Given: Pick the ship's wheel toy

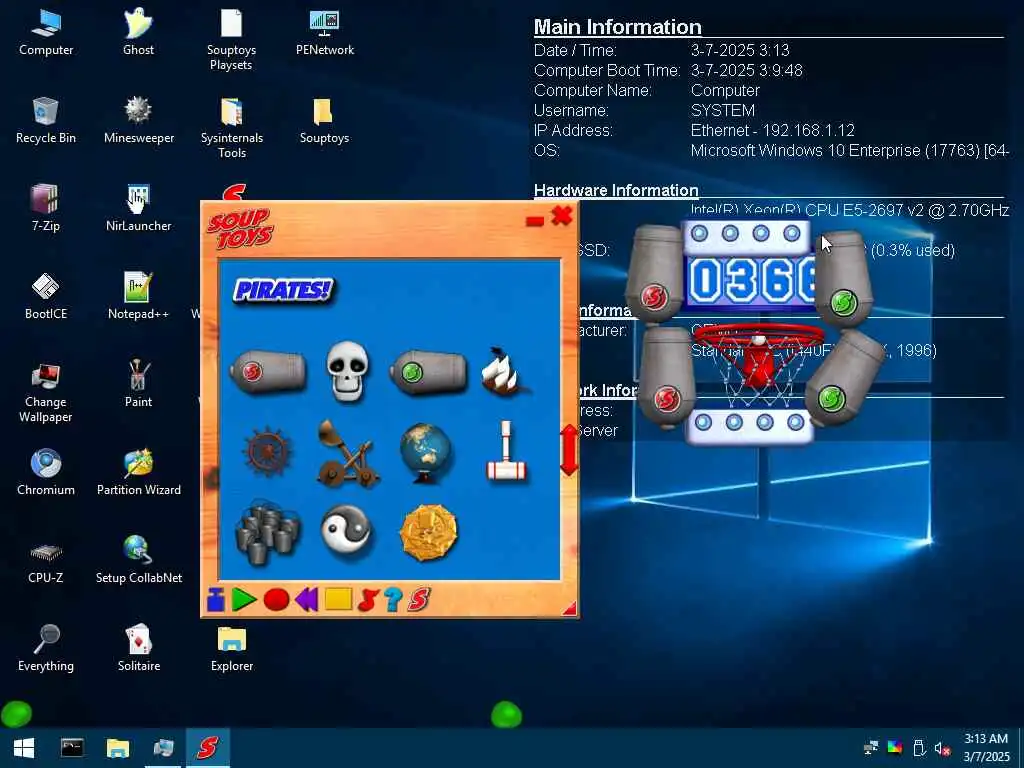Looking at the screenshot, I should pos(267,452).
